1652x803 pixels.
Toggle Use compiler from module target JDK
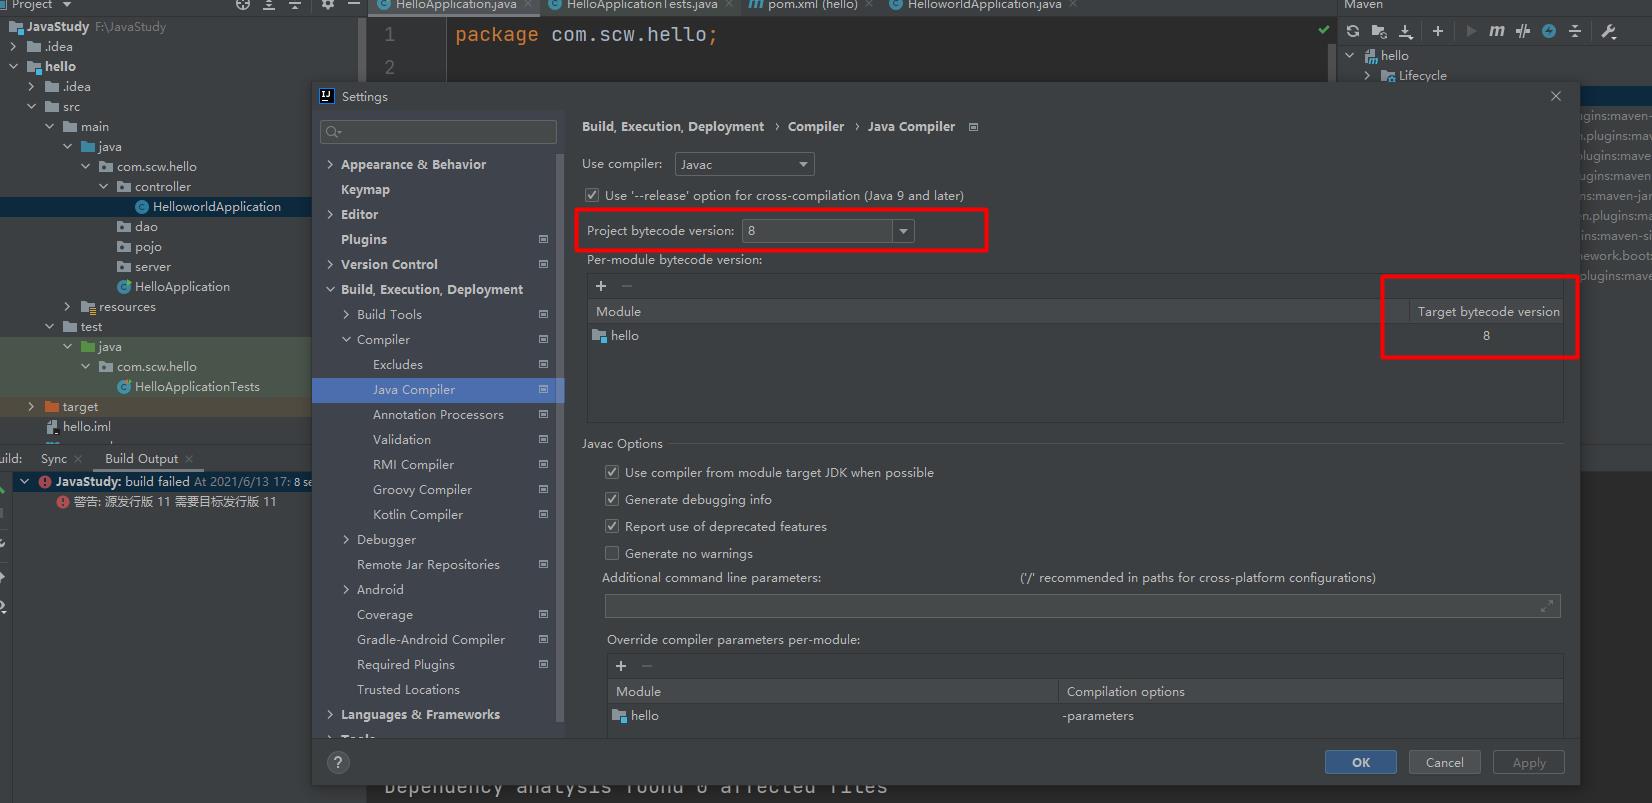612,472
